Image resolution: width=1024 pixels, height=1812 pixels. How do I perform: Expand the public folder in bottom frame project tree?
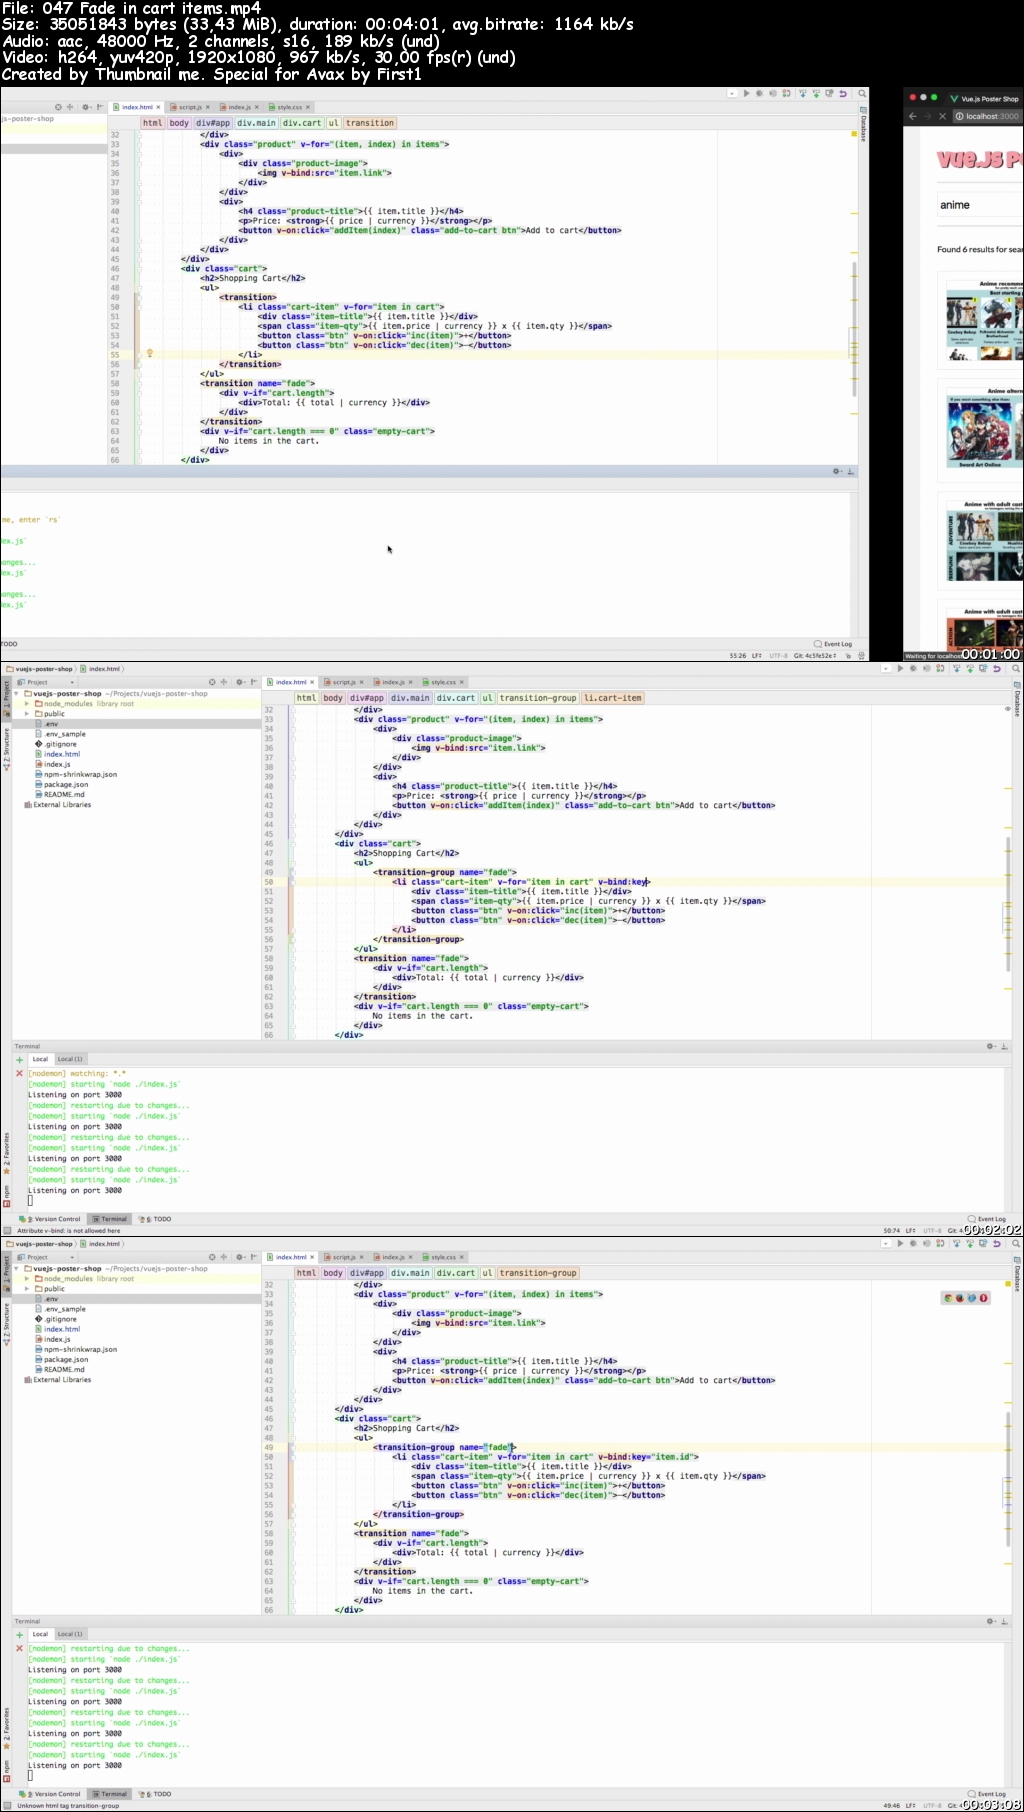(x=27, y=1289)
